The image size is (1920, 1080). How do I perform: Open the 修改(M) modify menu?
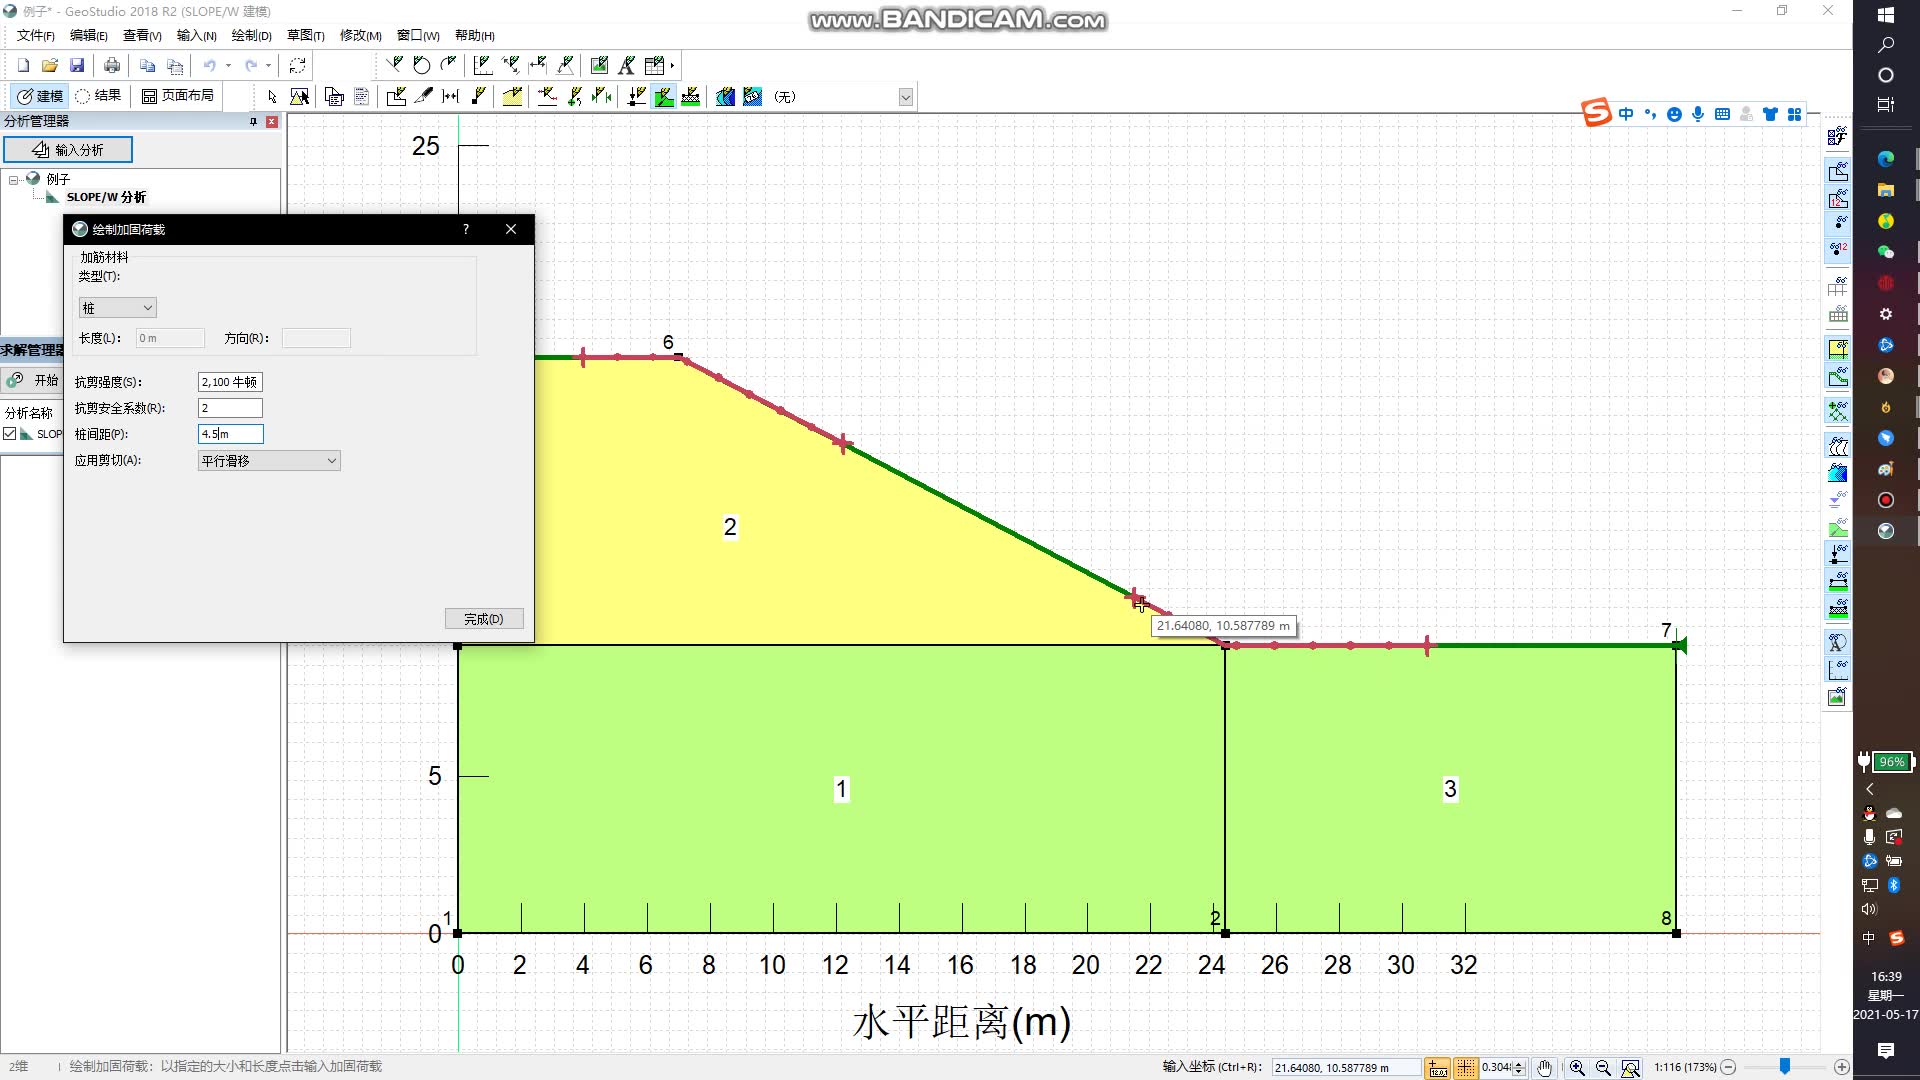pyautogui.click(x=360, y=36)
